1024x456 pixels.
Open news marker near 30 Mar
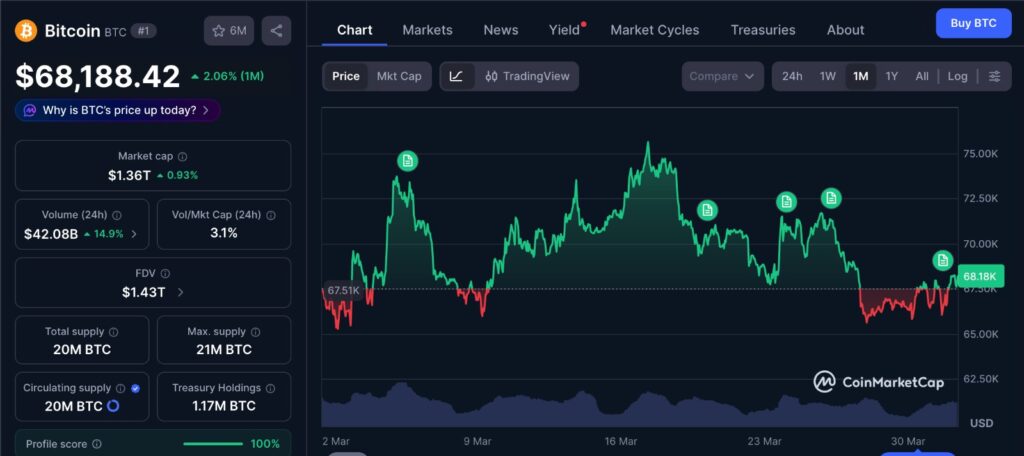pyautogui.click(x=942, y=260)
